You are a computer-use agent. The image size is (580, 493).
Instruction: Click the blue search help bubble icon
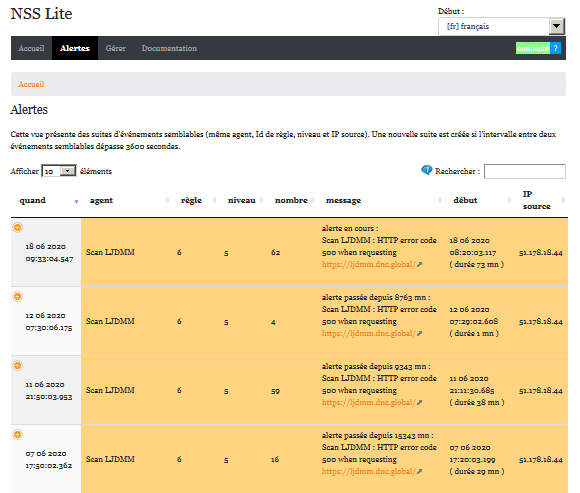point(426,170)
